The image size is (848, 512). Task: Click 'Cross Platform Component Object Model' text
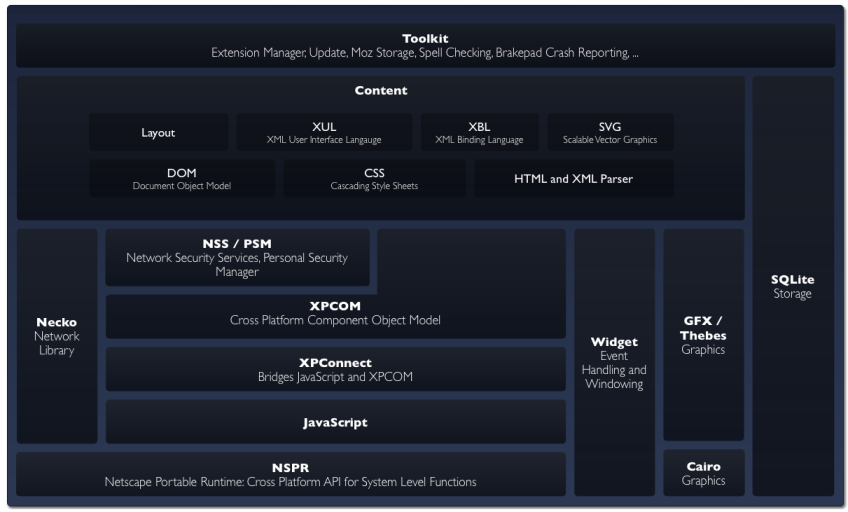pos(335,320)
